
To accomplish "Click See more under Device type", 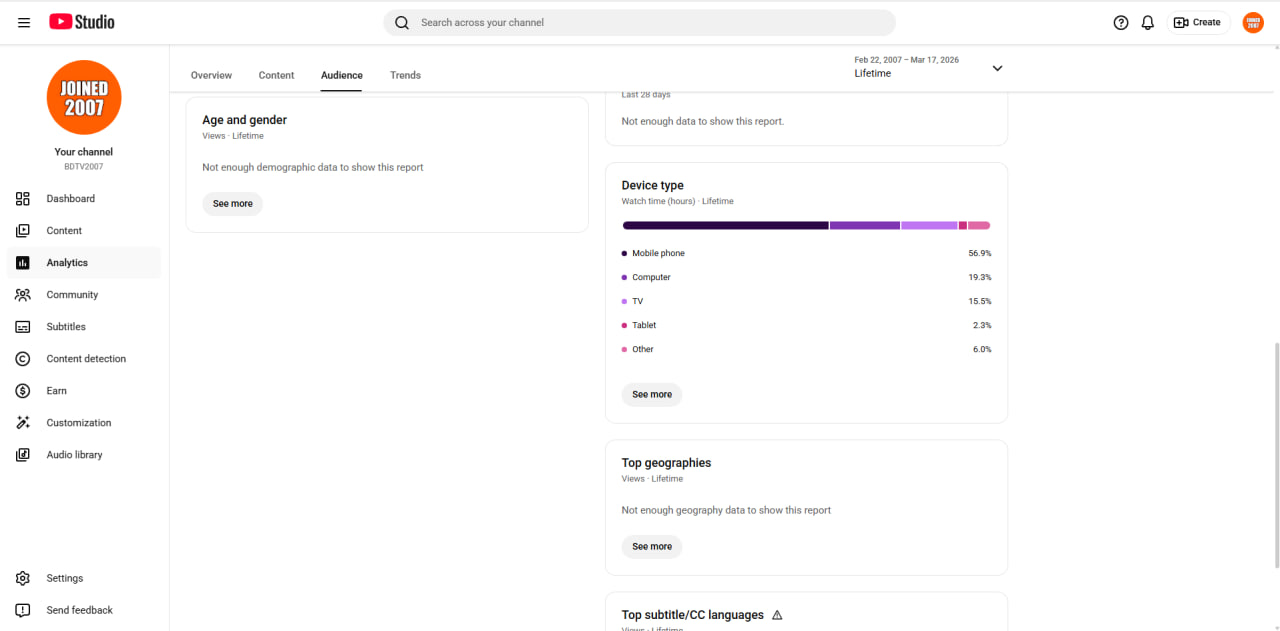I will point(652,395).
